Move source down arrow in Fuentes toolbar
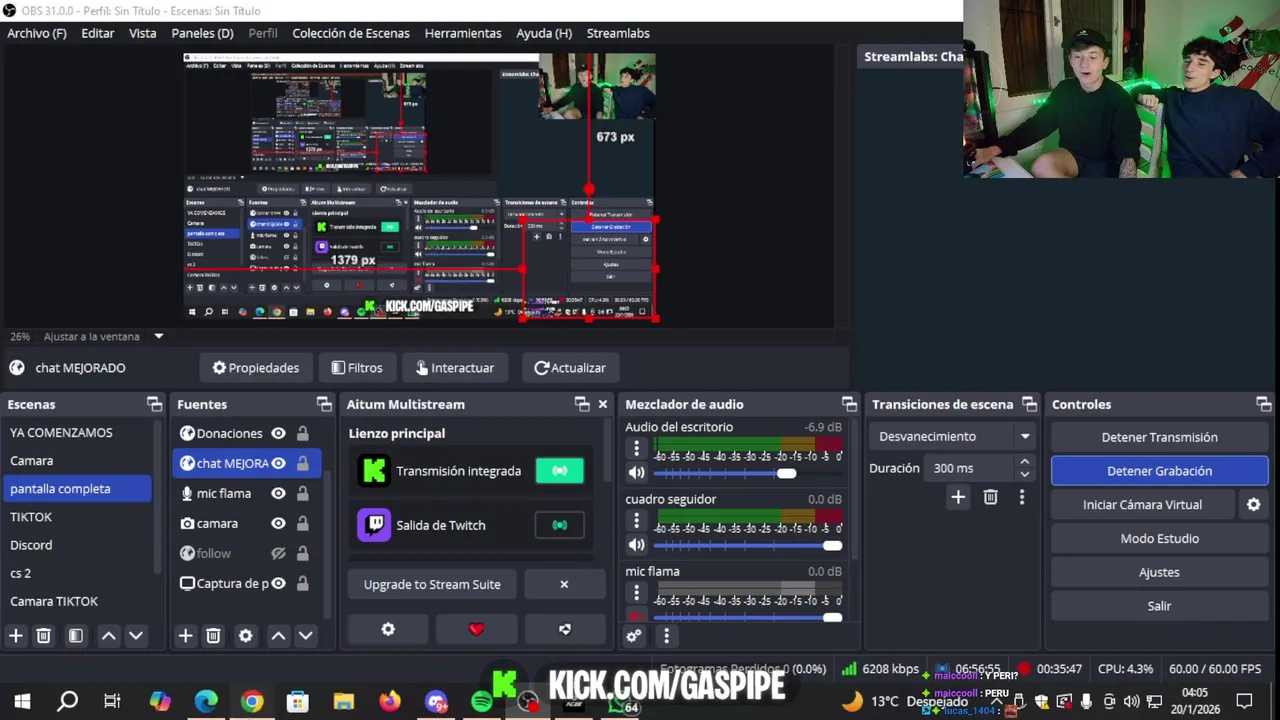The height and width of the screenshot is (720, 1280). coord(306,636)
